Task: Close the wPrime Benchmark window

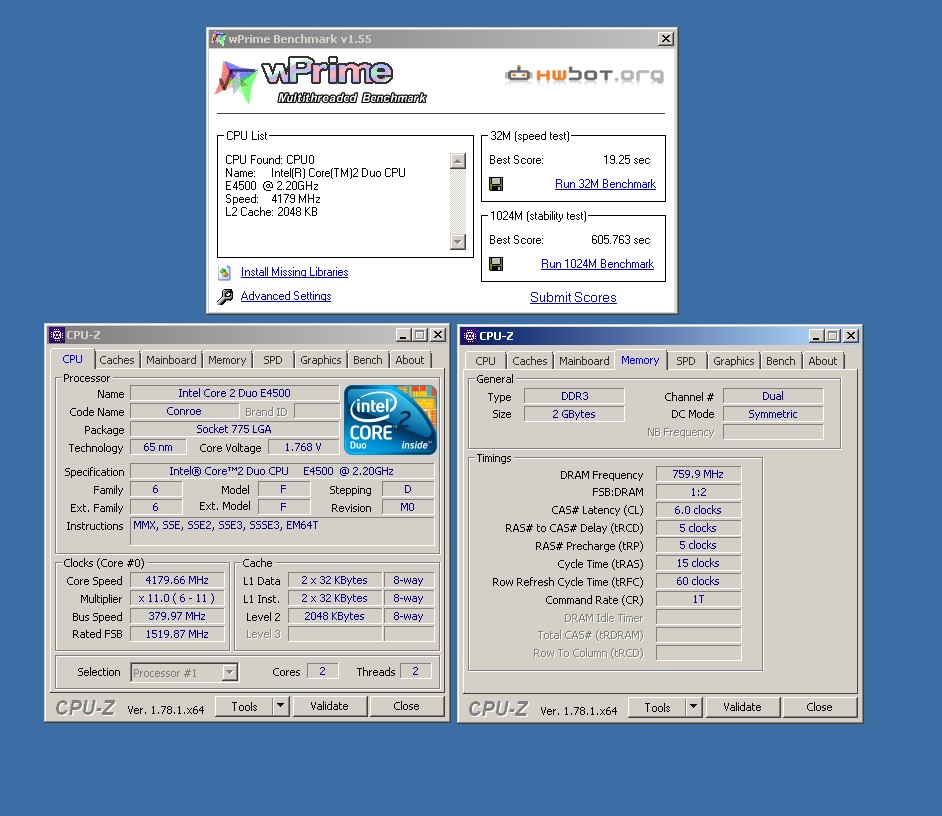Action: coord(666,38)
